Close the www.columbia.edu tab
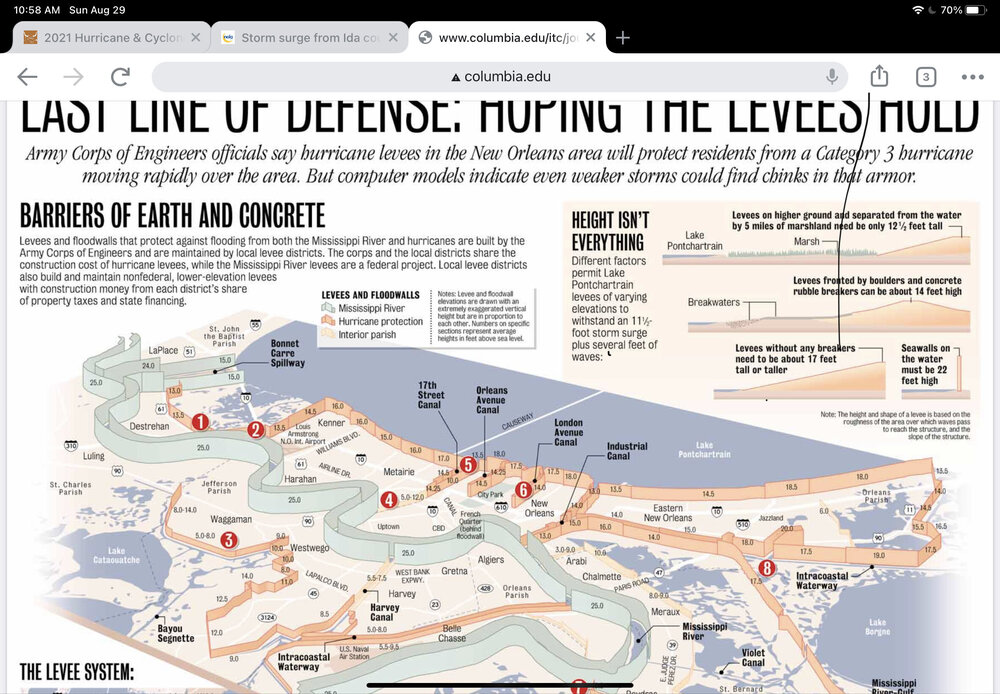The image size is (1000, 694). tap(592, 38)
